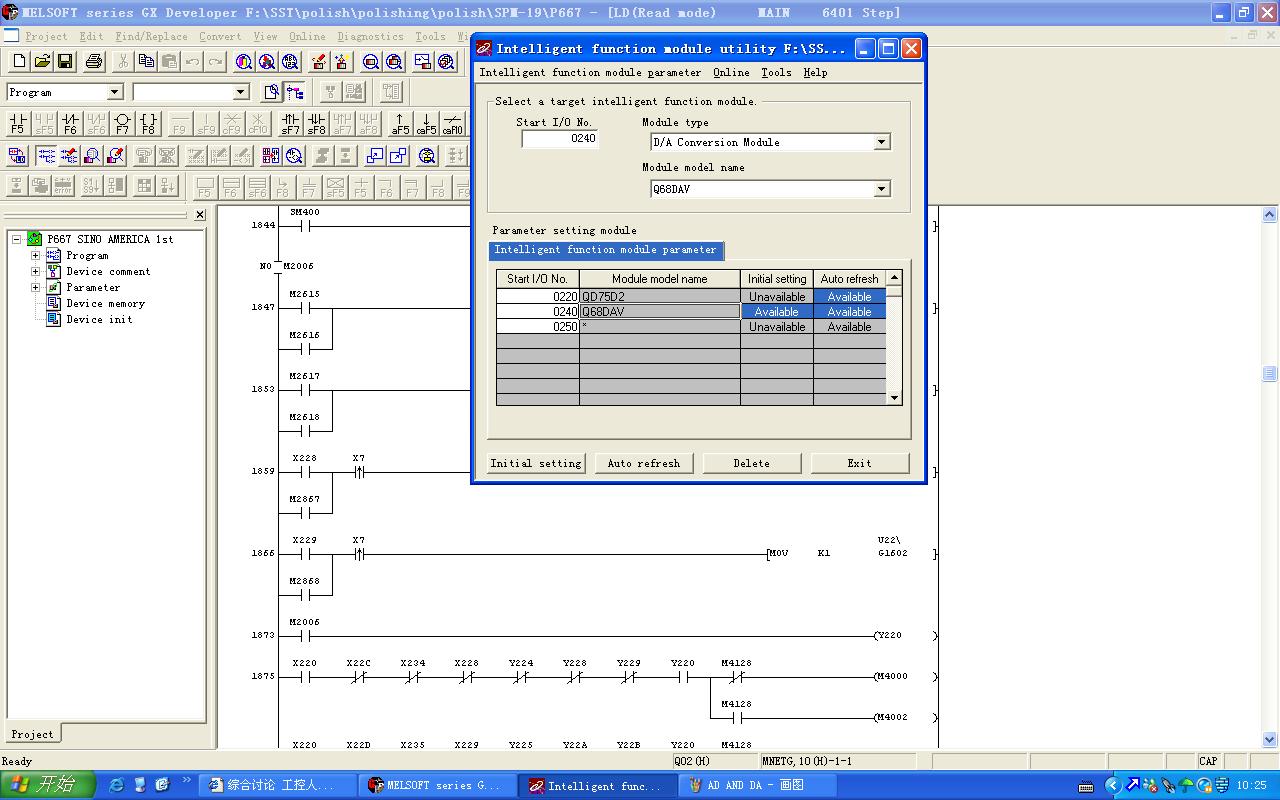Open the Module type dropdown
The width and height of the screenshot is (1280, 800).
[881, 142]
